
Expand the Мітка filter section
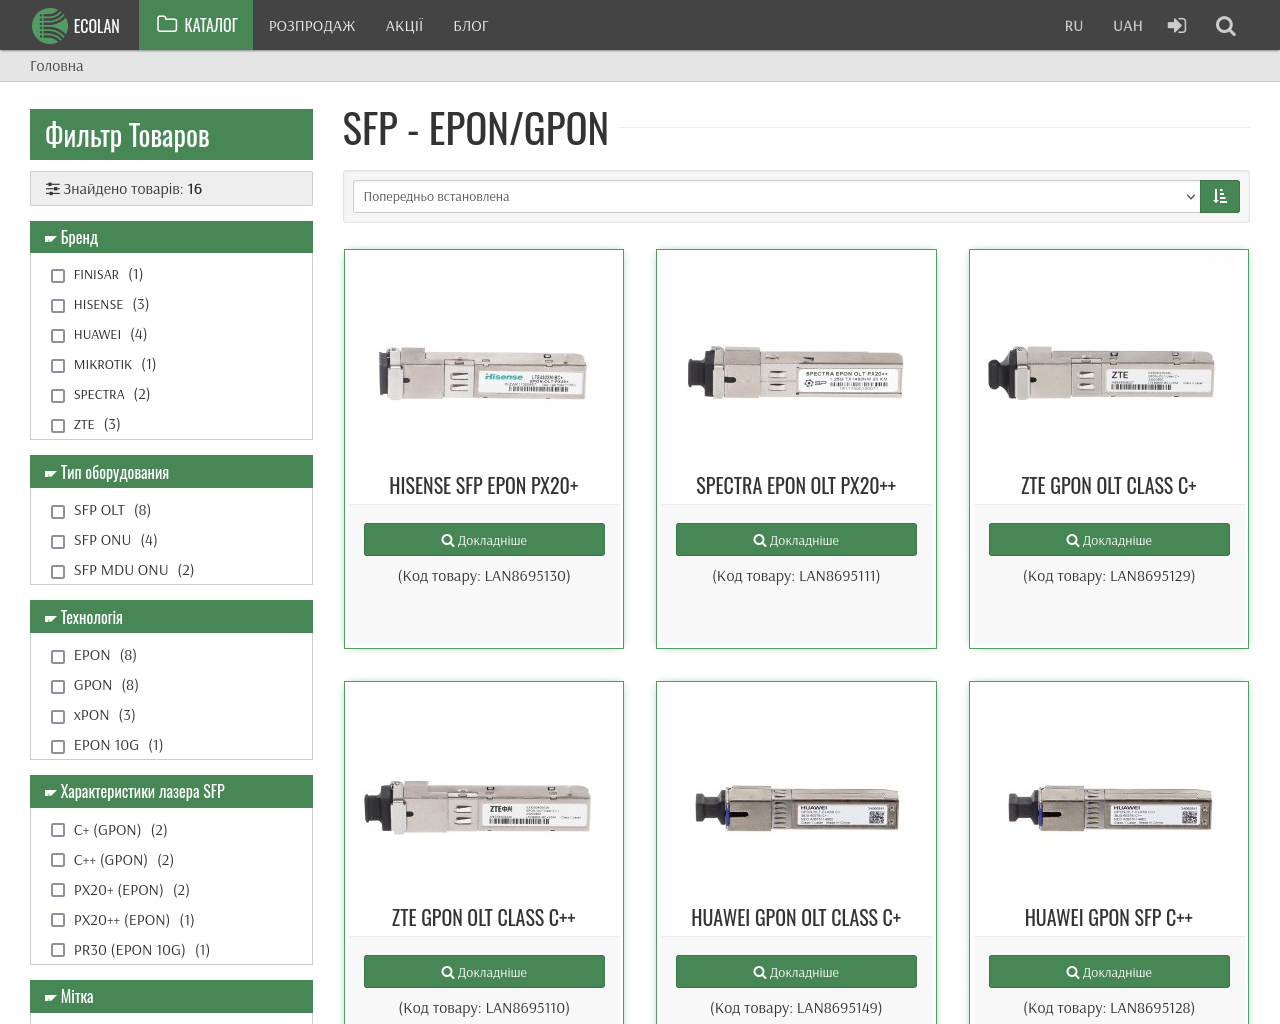click(171, 997)
